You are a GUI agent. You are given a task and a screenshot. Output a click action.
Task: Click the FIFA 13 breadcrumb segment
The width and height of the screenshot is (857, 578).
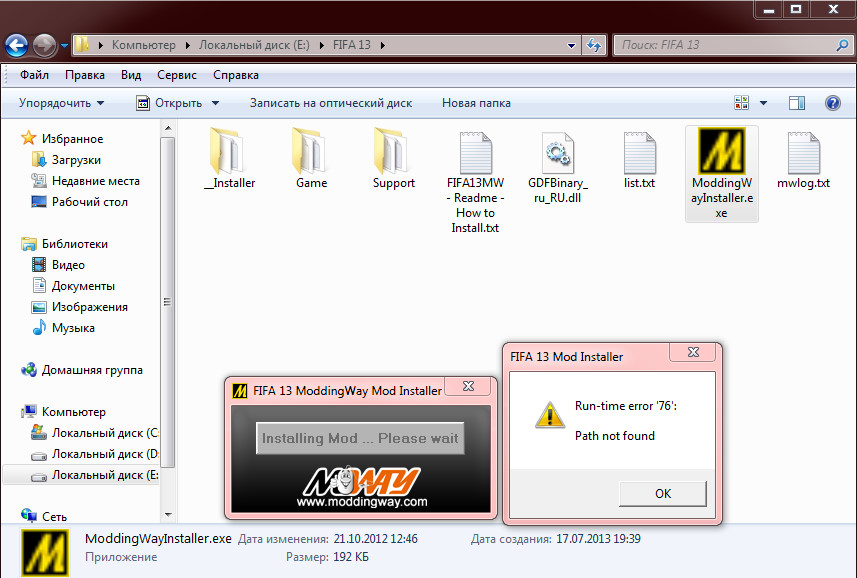351,45
